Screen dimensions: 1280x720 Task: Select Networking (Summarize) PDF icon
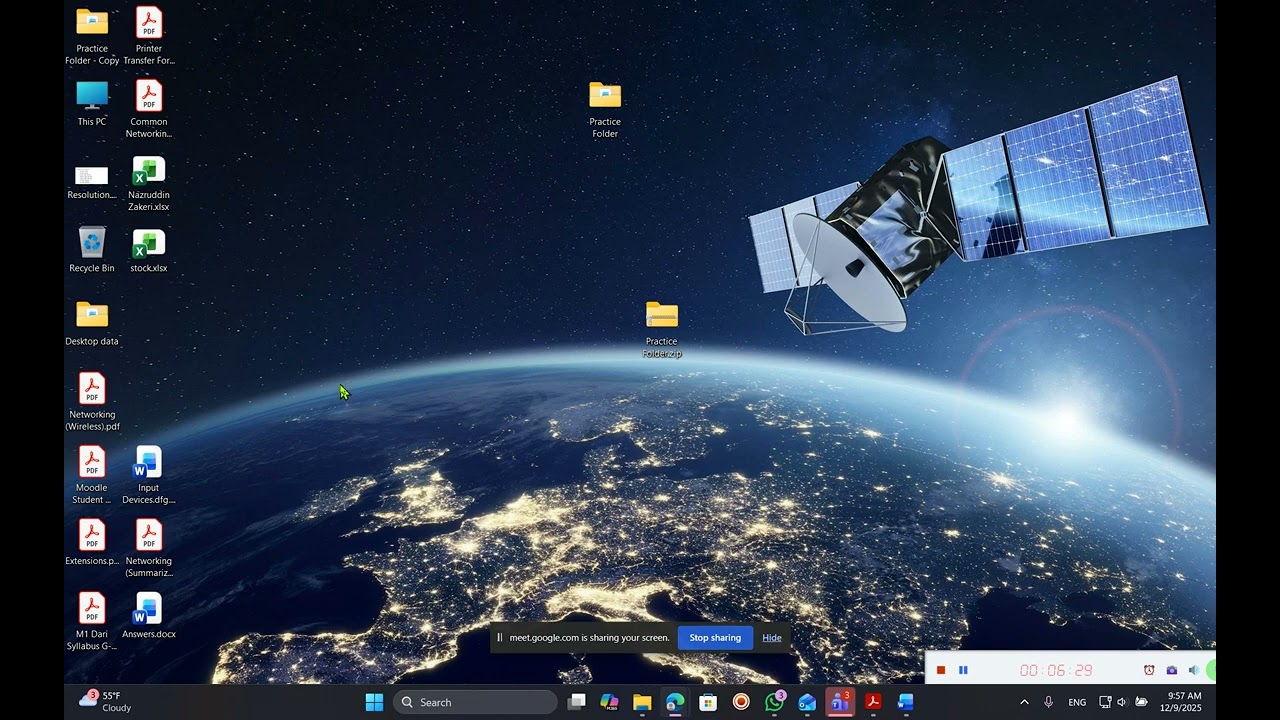coord(149,548)
